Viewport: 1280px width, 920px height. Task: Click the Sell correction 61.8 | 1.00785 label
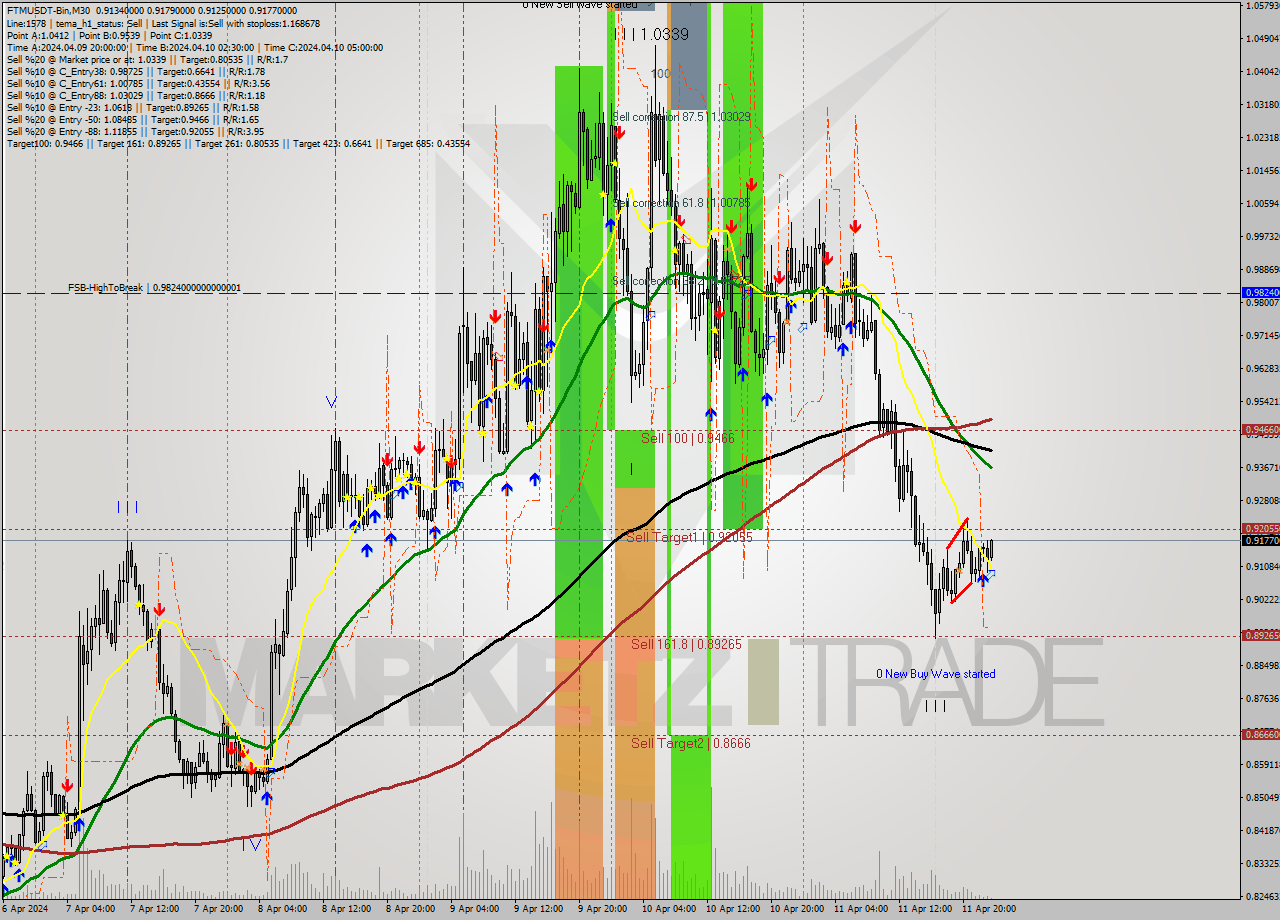(681, 202)
